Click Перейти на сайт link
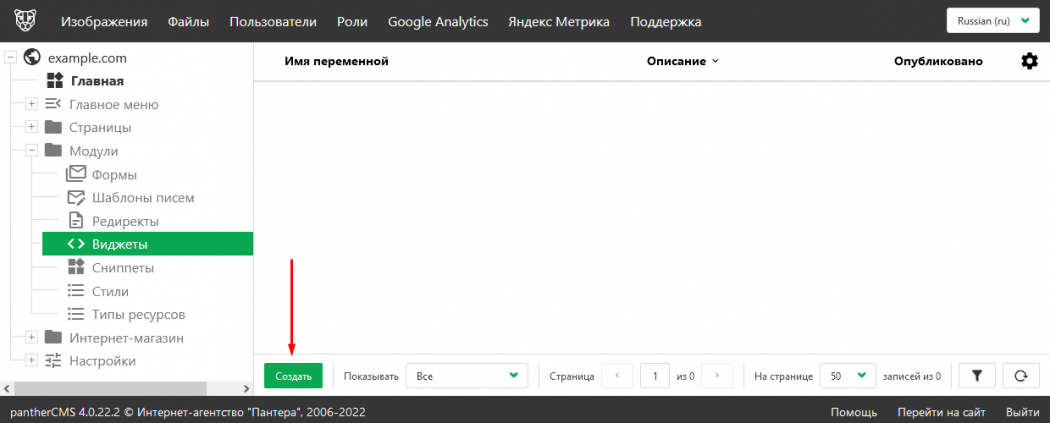The image size is (1050, 423). click(x=942, y=412)
